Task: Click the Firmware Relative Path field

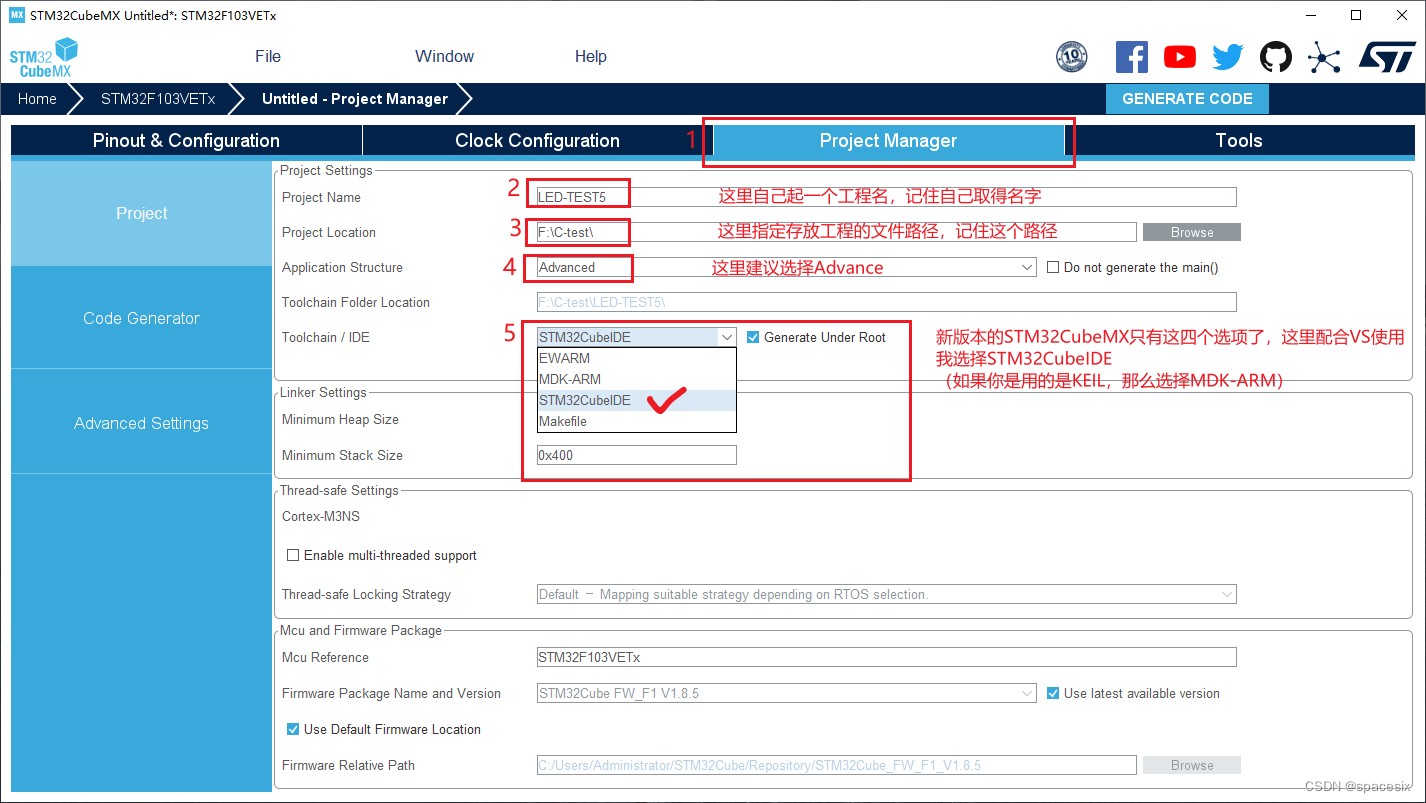Action: (x=836, y=765)
